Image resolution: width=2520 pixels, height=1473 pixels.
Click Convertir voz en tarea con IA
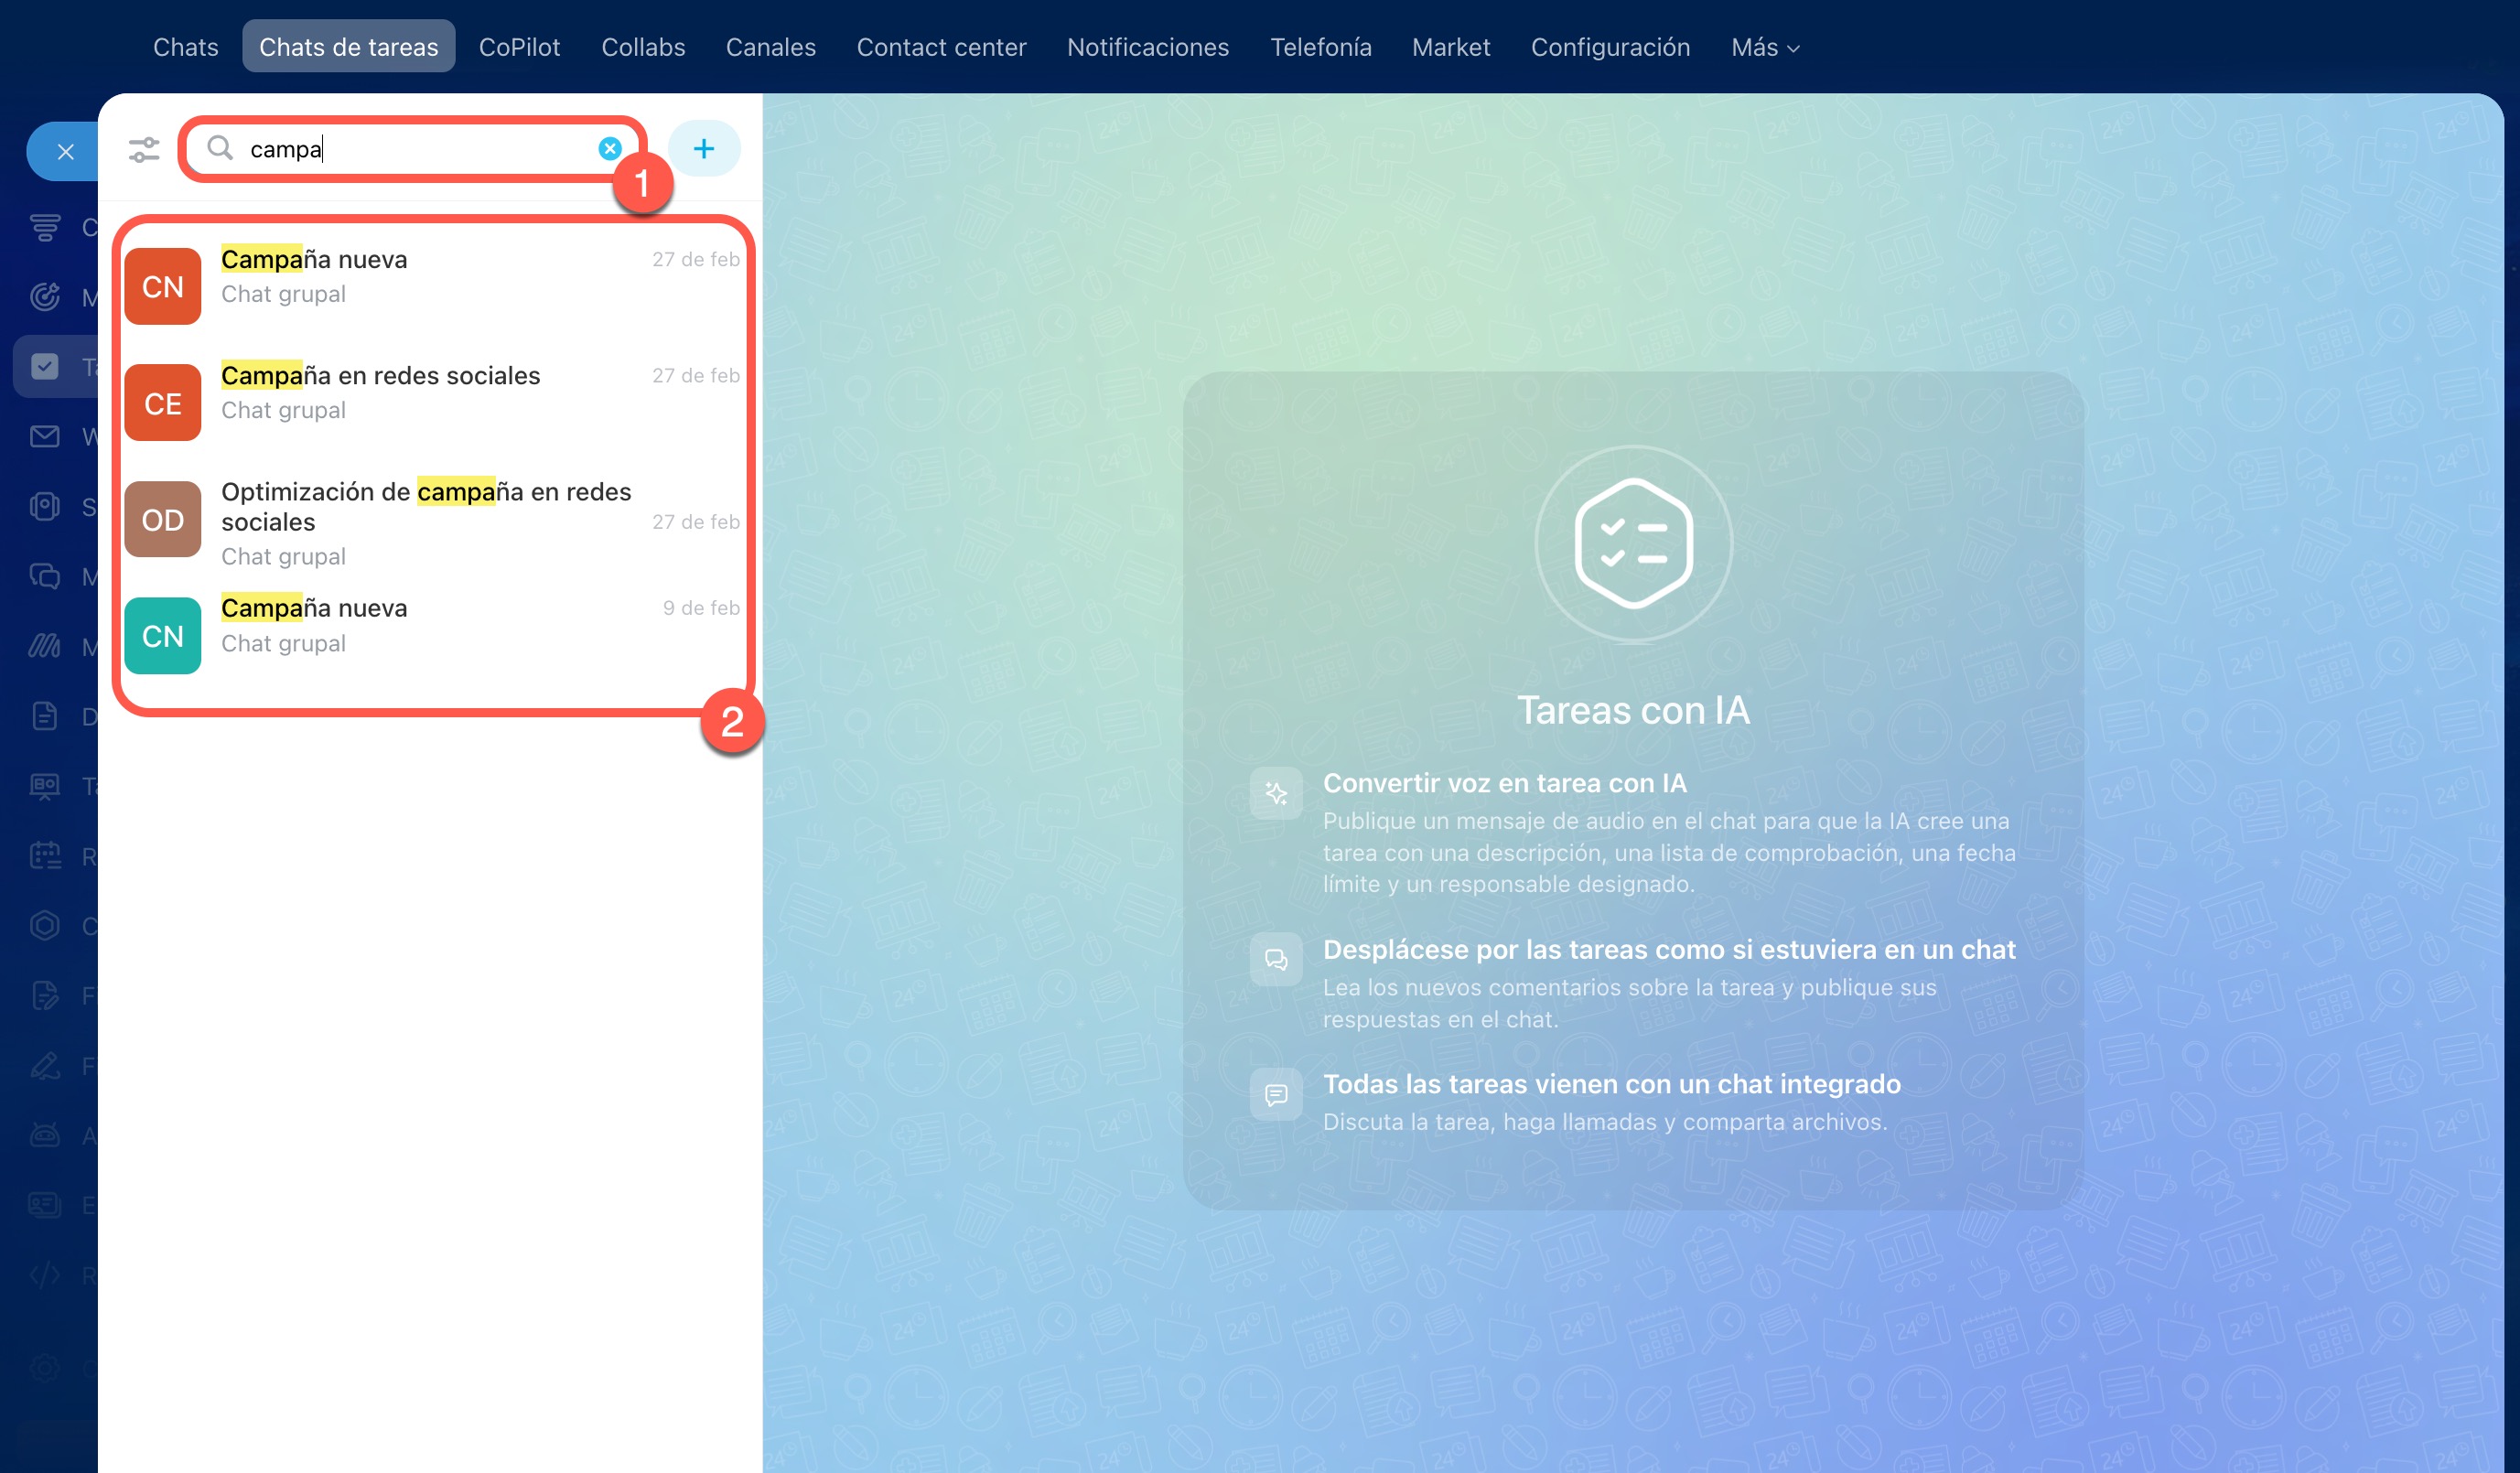coord(1504,783)
